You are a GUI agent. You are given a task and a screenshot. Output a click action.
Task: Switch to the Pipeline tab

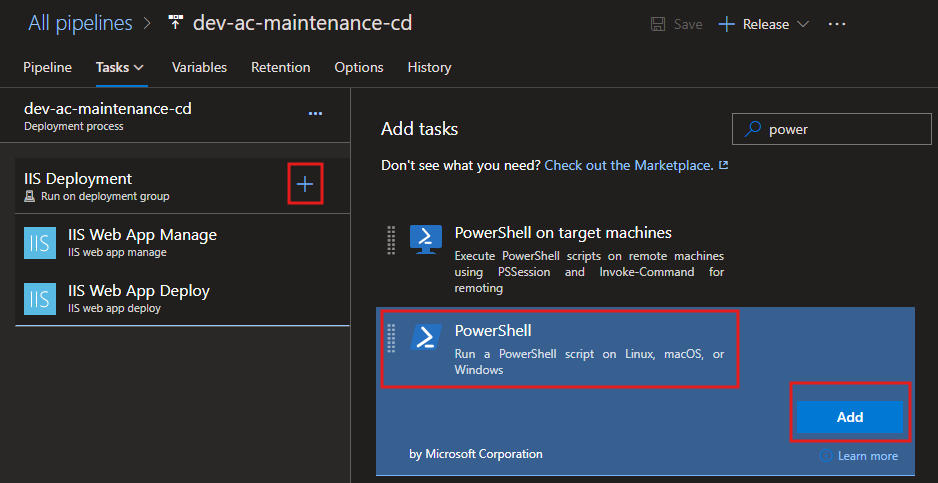[47, 68]
